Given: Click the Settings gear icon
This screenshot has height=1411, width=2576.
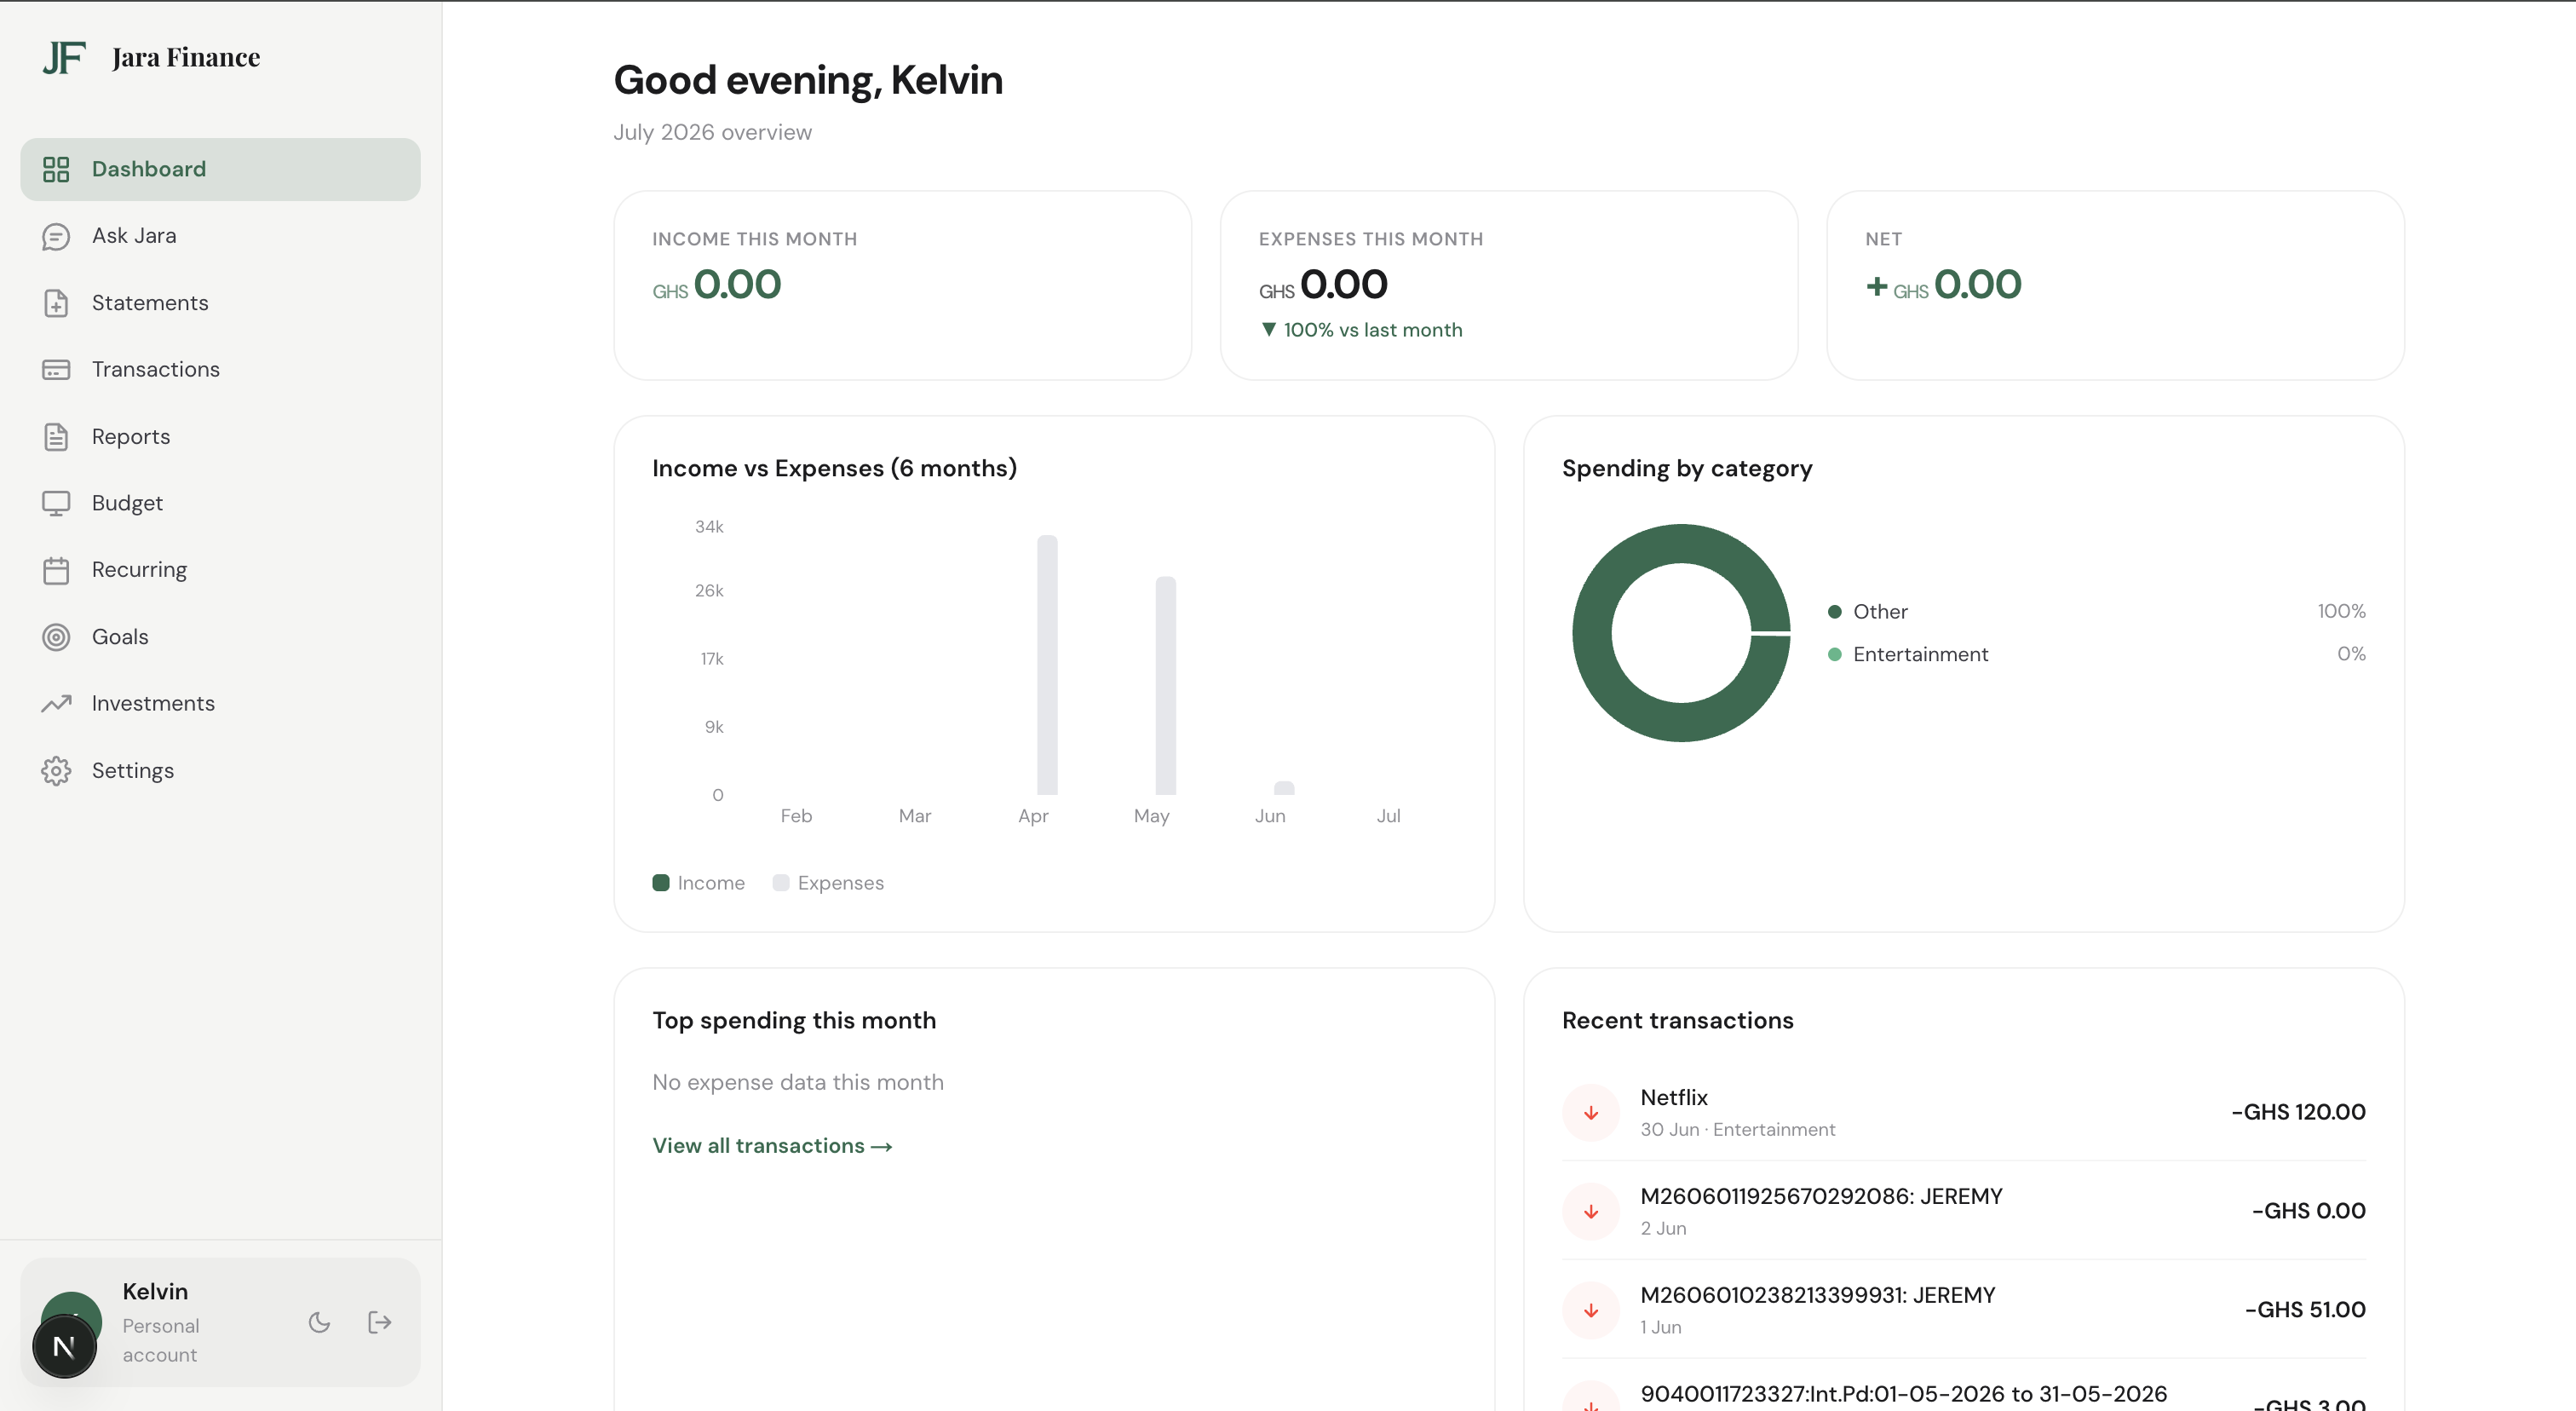Looking at the screenshot, I should pos(56,771).
